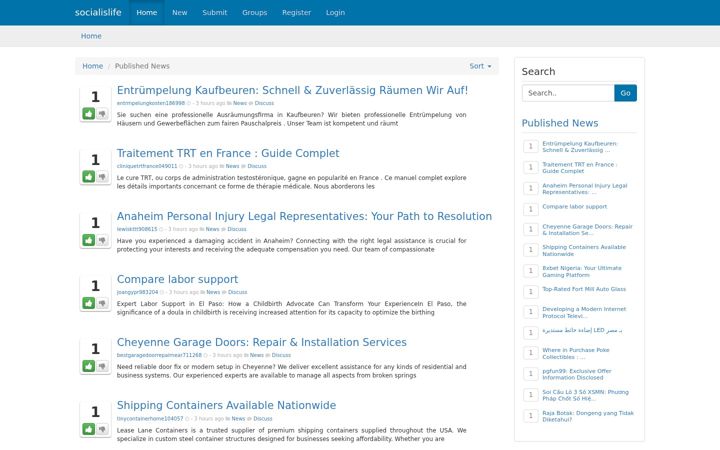Click Discuss under Traitement TRT post
This screenshot has width=720, height=450.
tap(257, 166)
